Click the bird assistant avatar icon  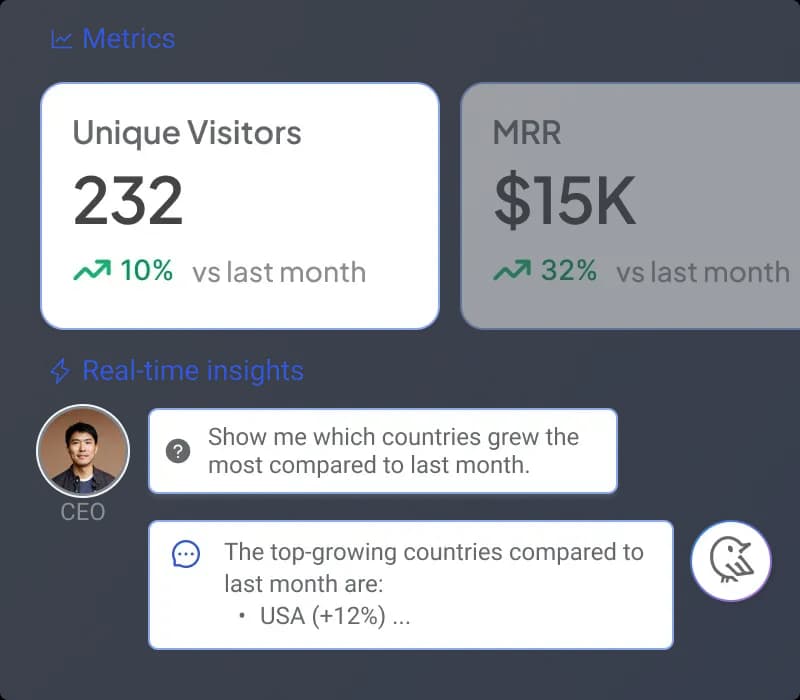click(x=731, y=561)
